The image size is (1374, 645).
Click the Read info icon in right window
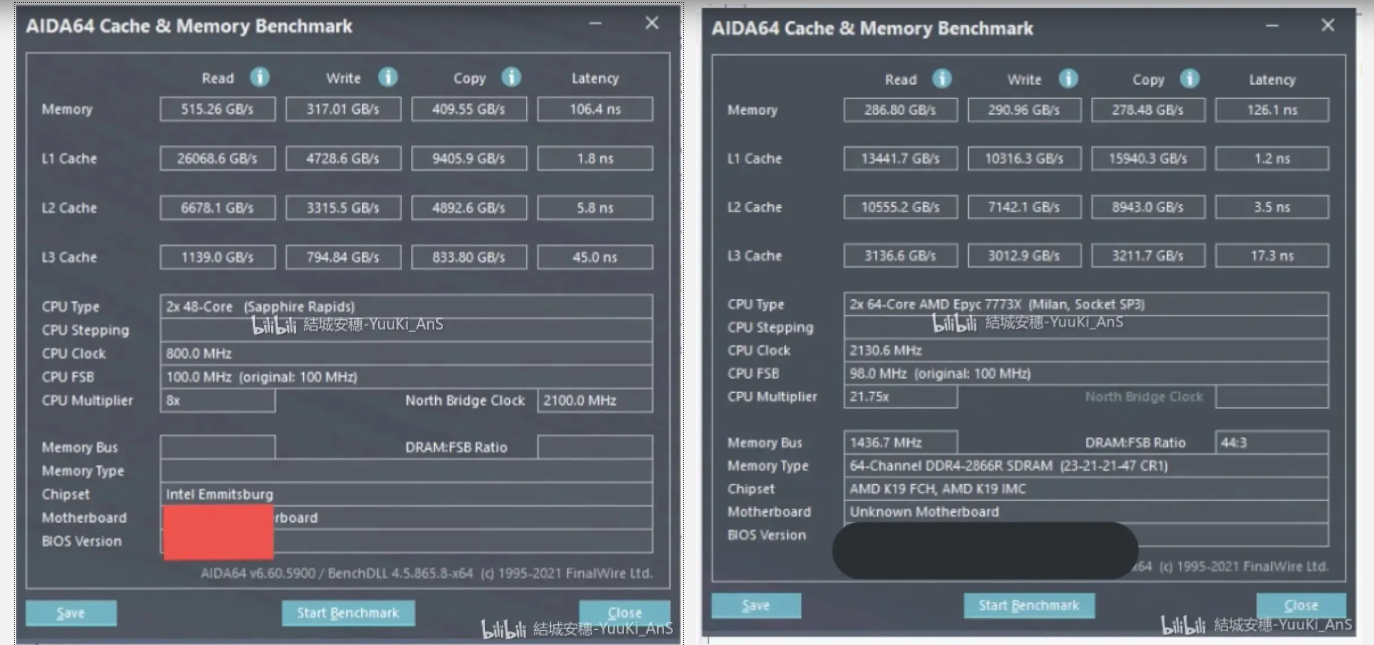942,79
